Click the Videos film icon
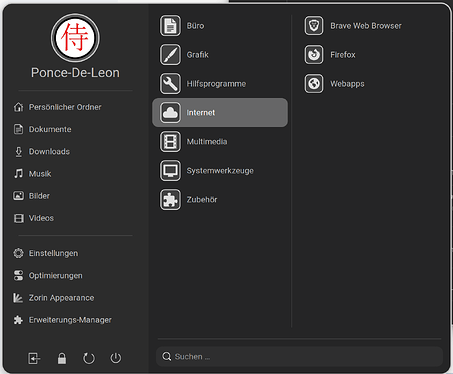Screen dimensions: 453x374 (x=19, y=218)
